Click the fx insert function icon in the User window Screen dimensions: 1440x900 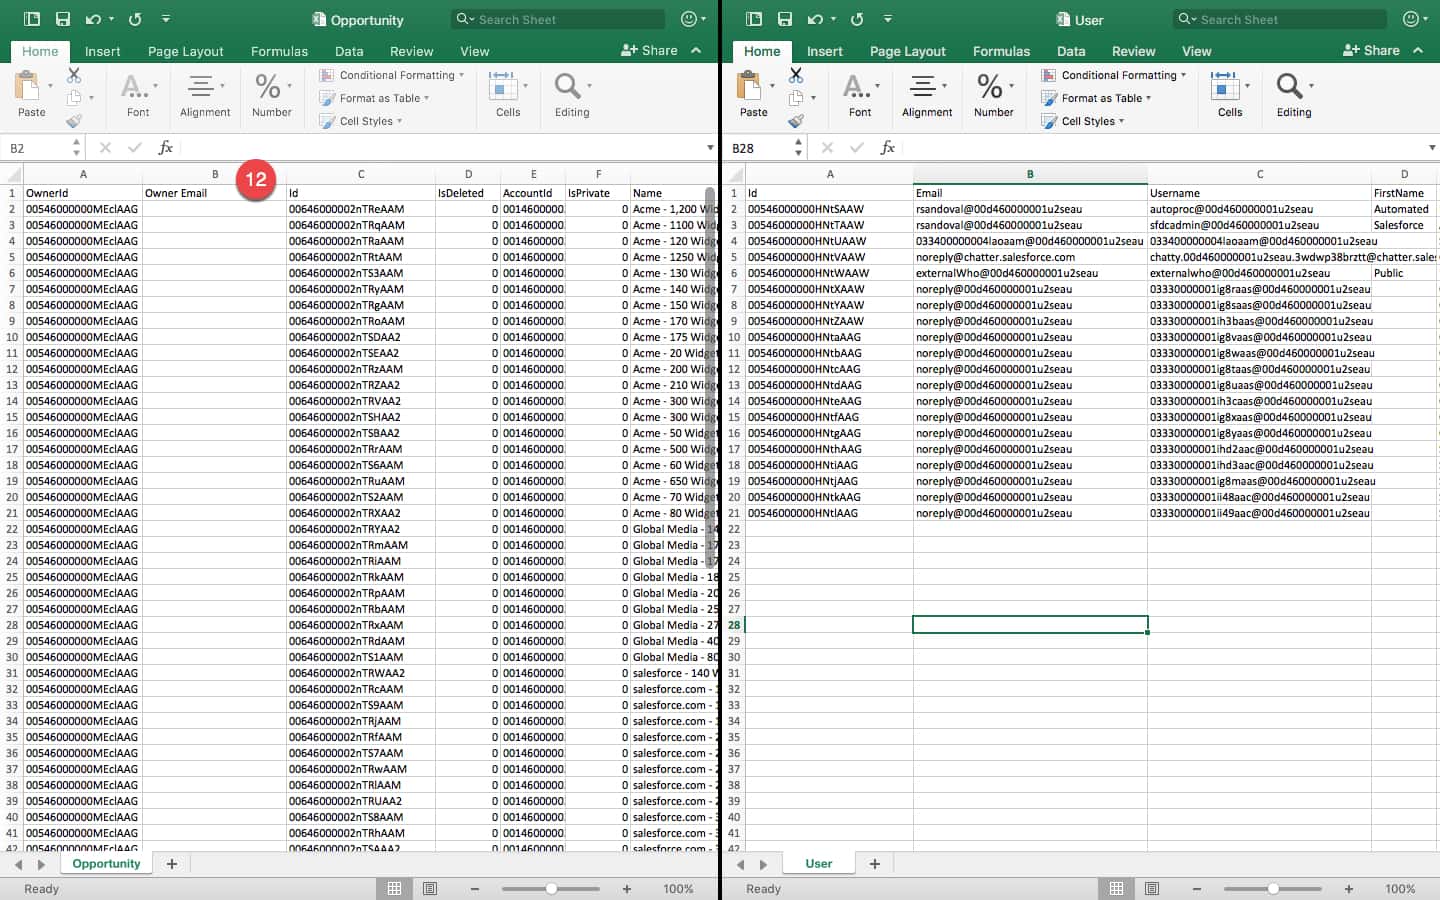coord(887,147)
